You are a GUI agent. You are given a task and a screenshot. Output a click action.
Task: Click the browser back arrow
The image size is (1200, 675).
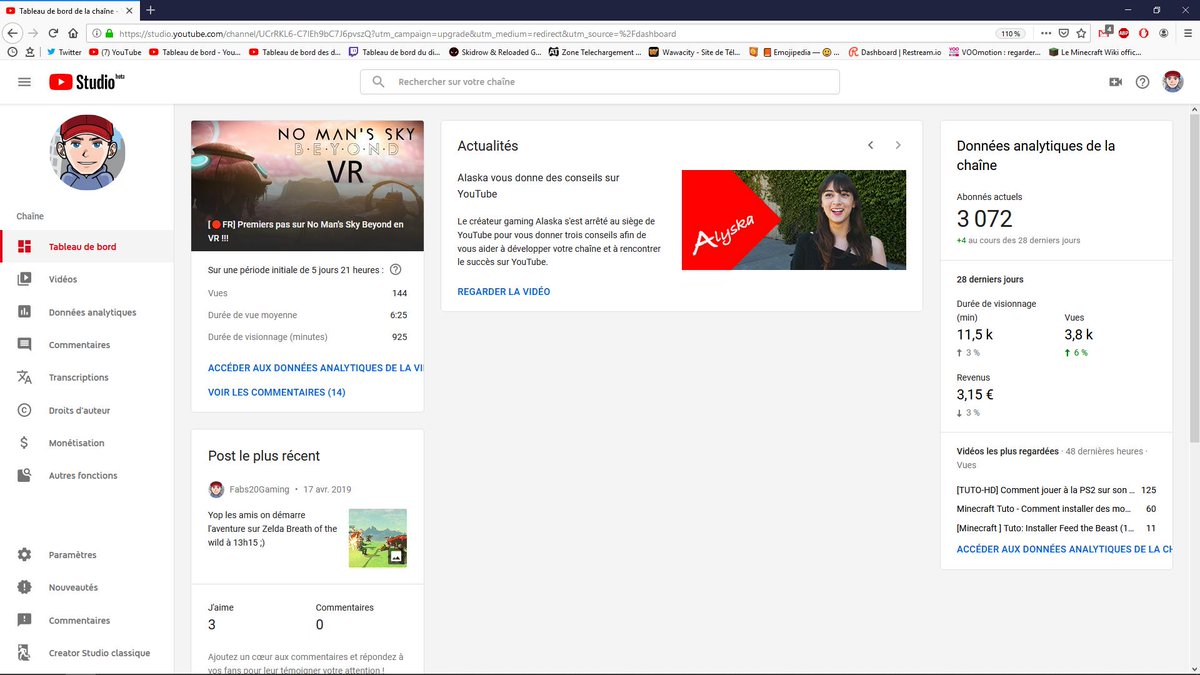[x=13, y=33]
